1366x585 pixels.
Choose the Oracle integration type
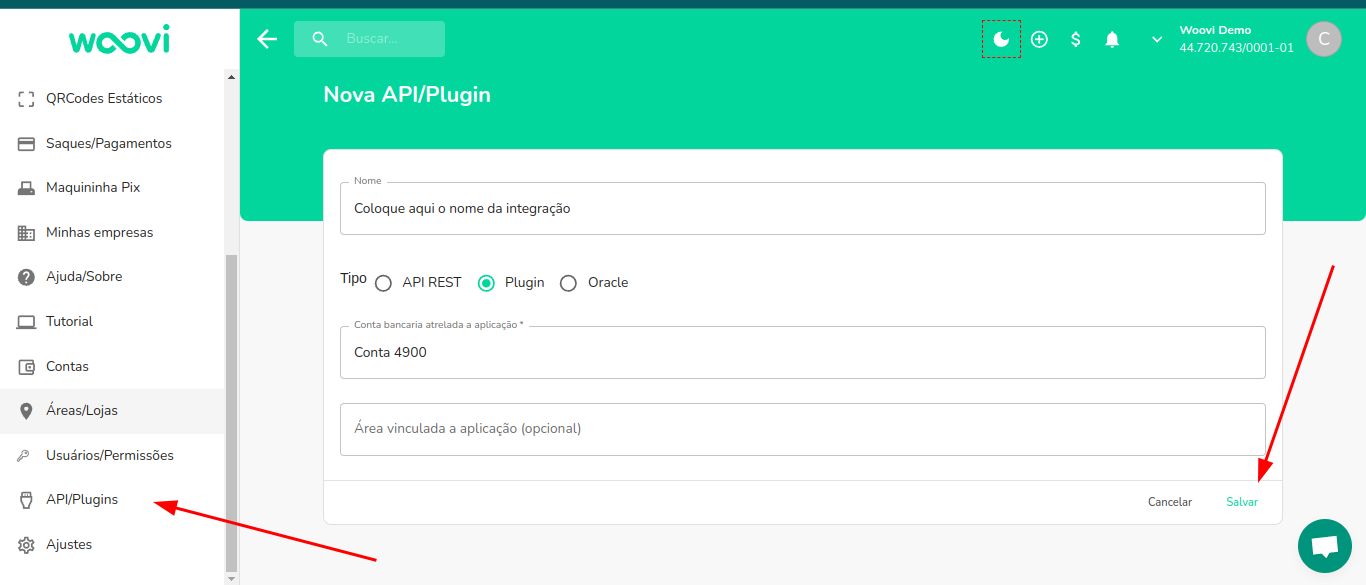[x=568, y=283]
